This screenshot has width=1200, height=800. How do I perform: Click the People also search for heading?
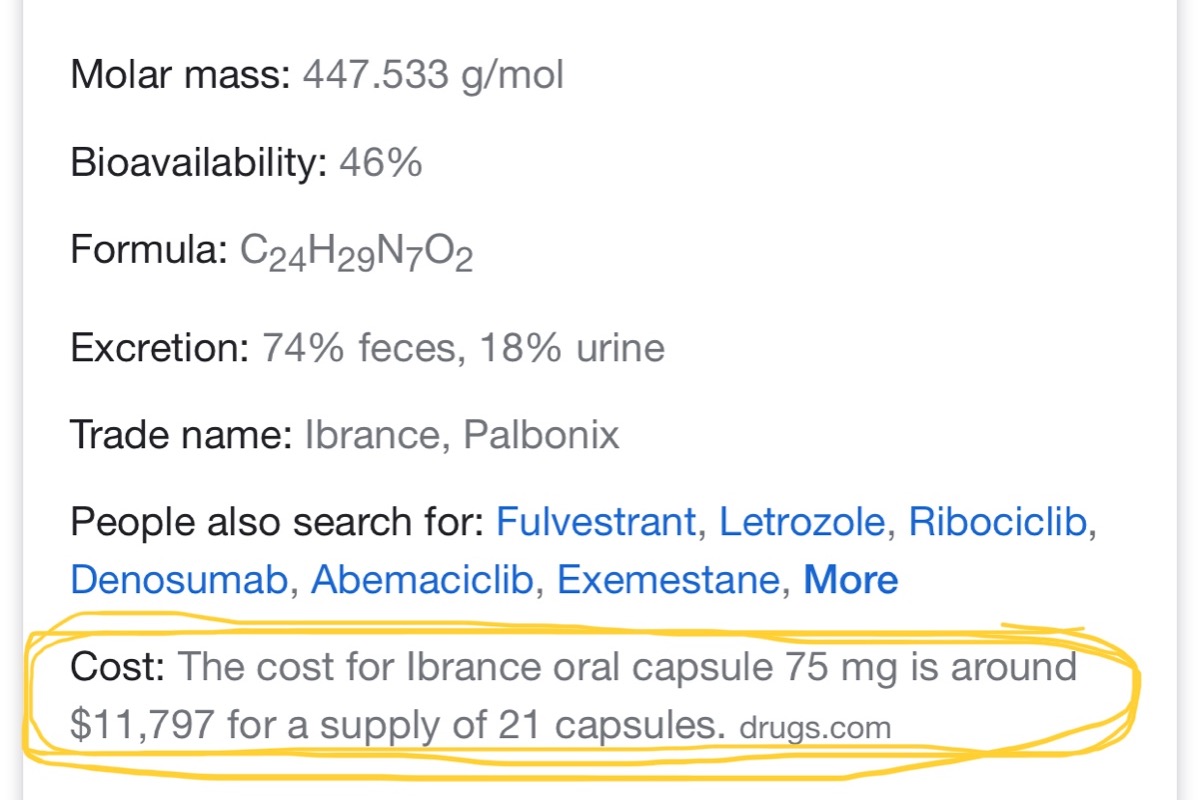[x=277, y=522]
